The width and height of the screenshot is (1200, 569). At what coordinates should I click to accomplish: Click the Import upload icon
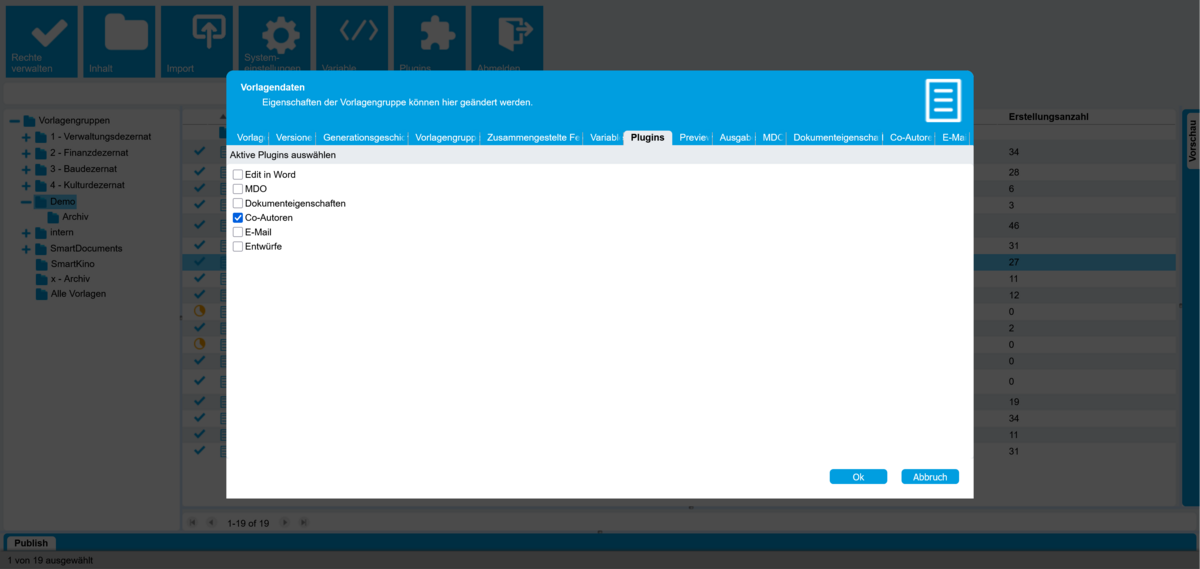[198, 35]
